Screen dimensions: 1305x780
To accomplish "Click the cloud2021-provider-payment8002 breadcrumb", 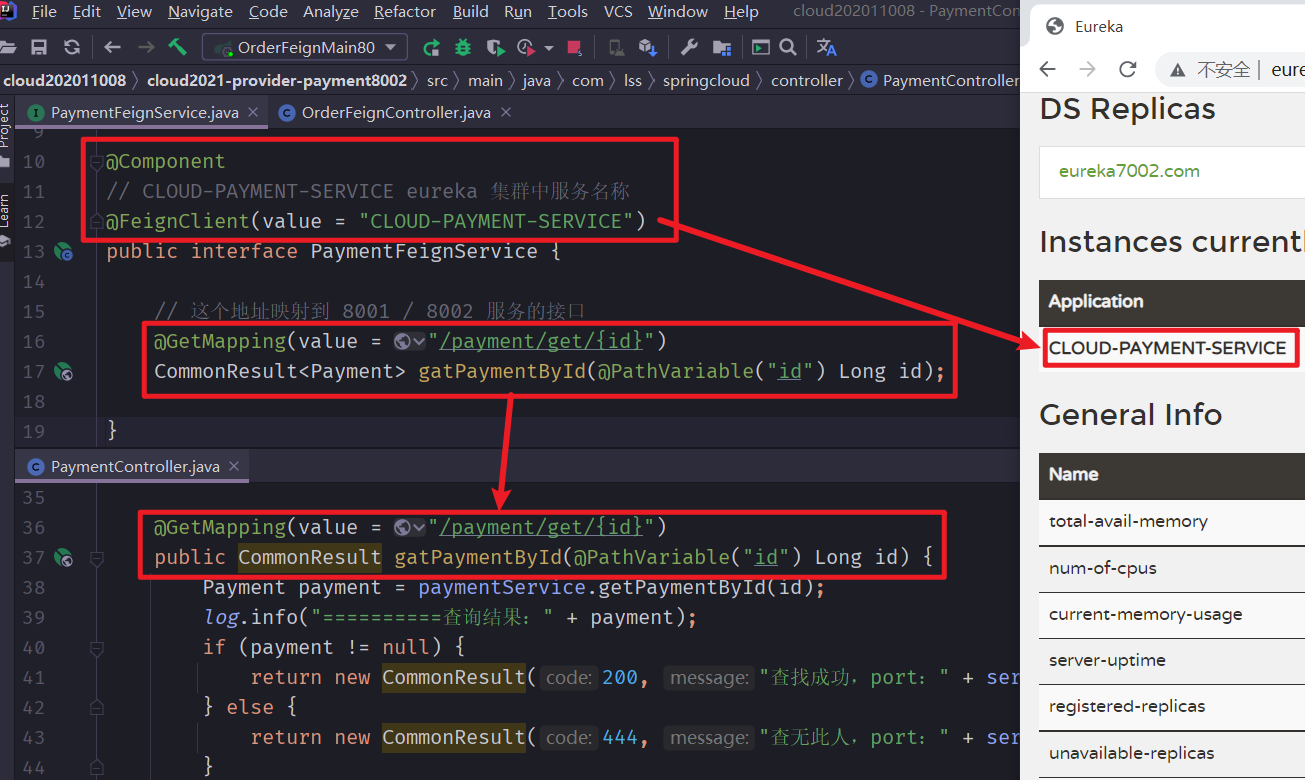I will (277, 81).
